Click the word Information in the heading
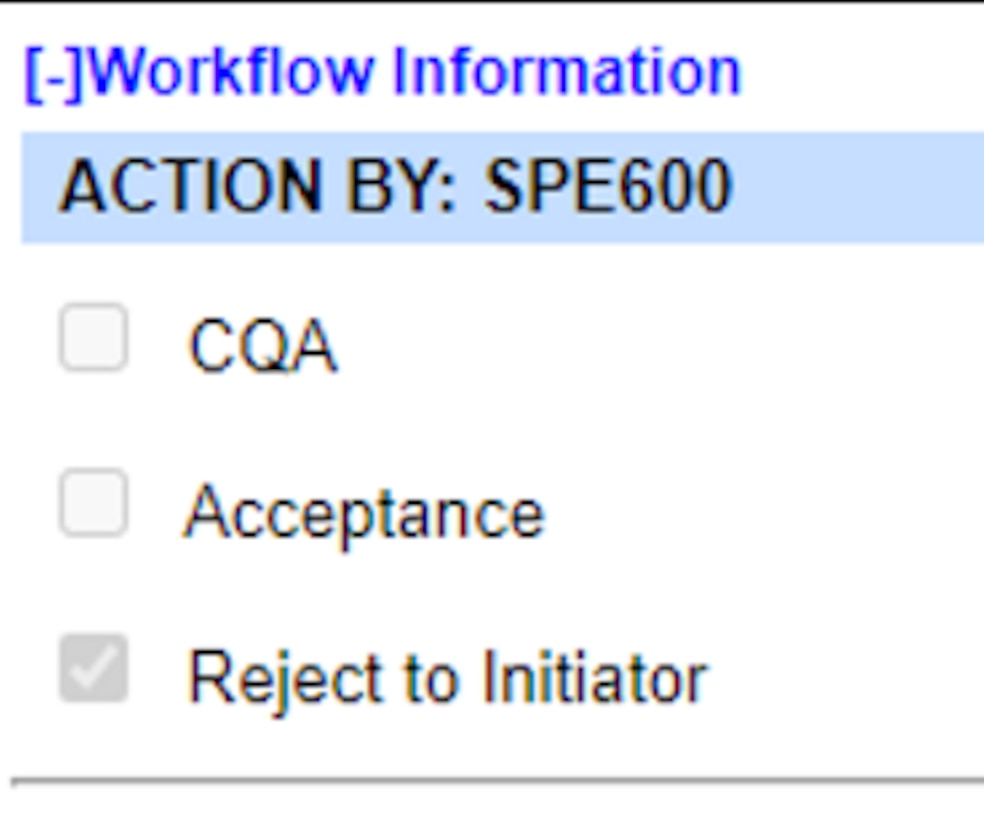 point(566,72)
